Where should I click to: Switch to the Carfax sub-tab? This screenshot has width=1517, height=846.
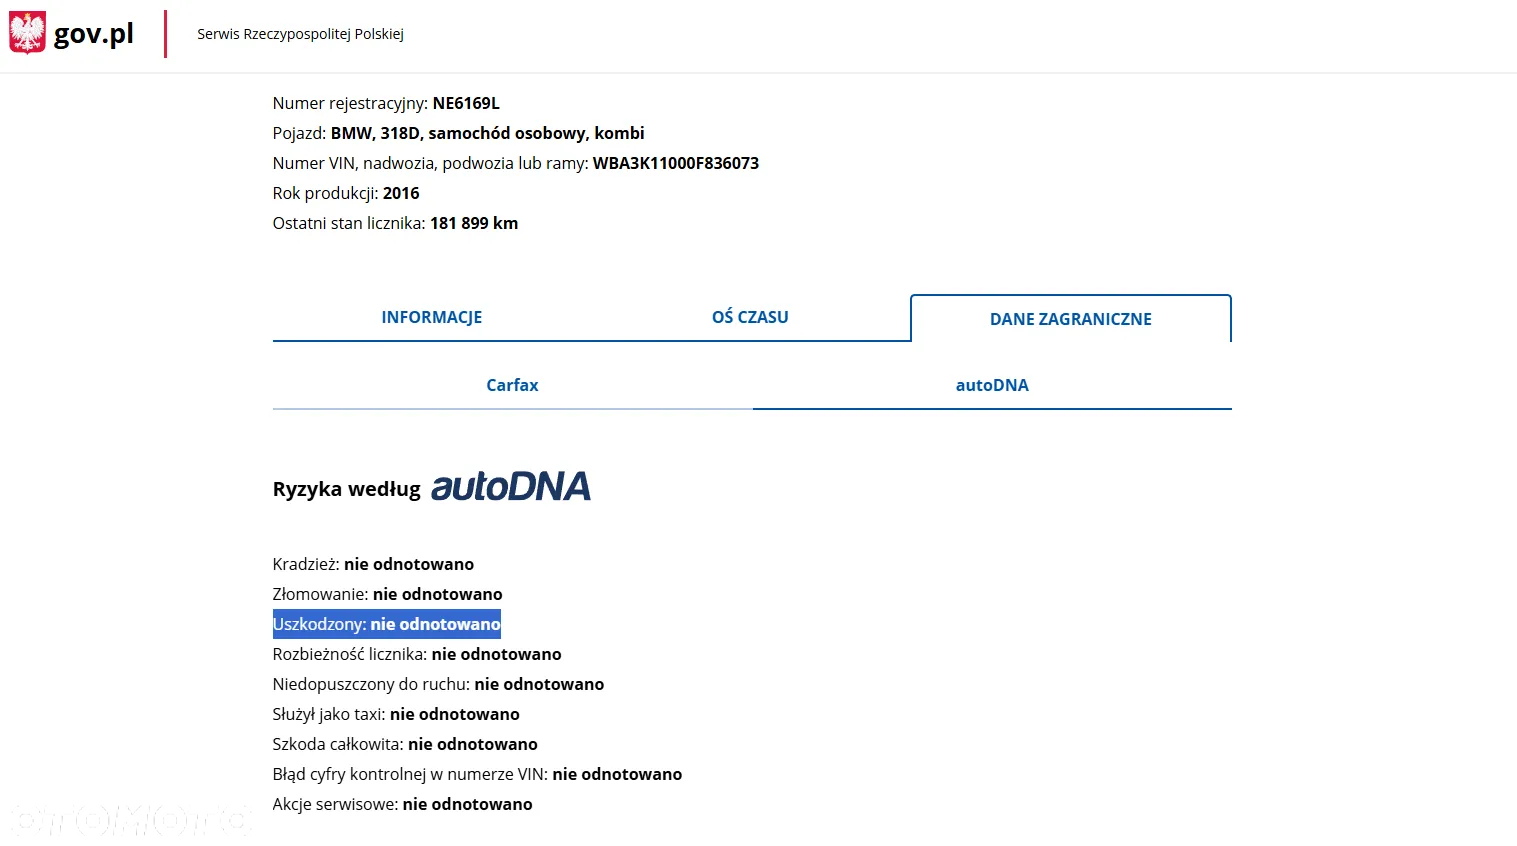point(512,385)
